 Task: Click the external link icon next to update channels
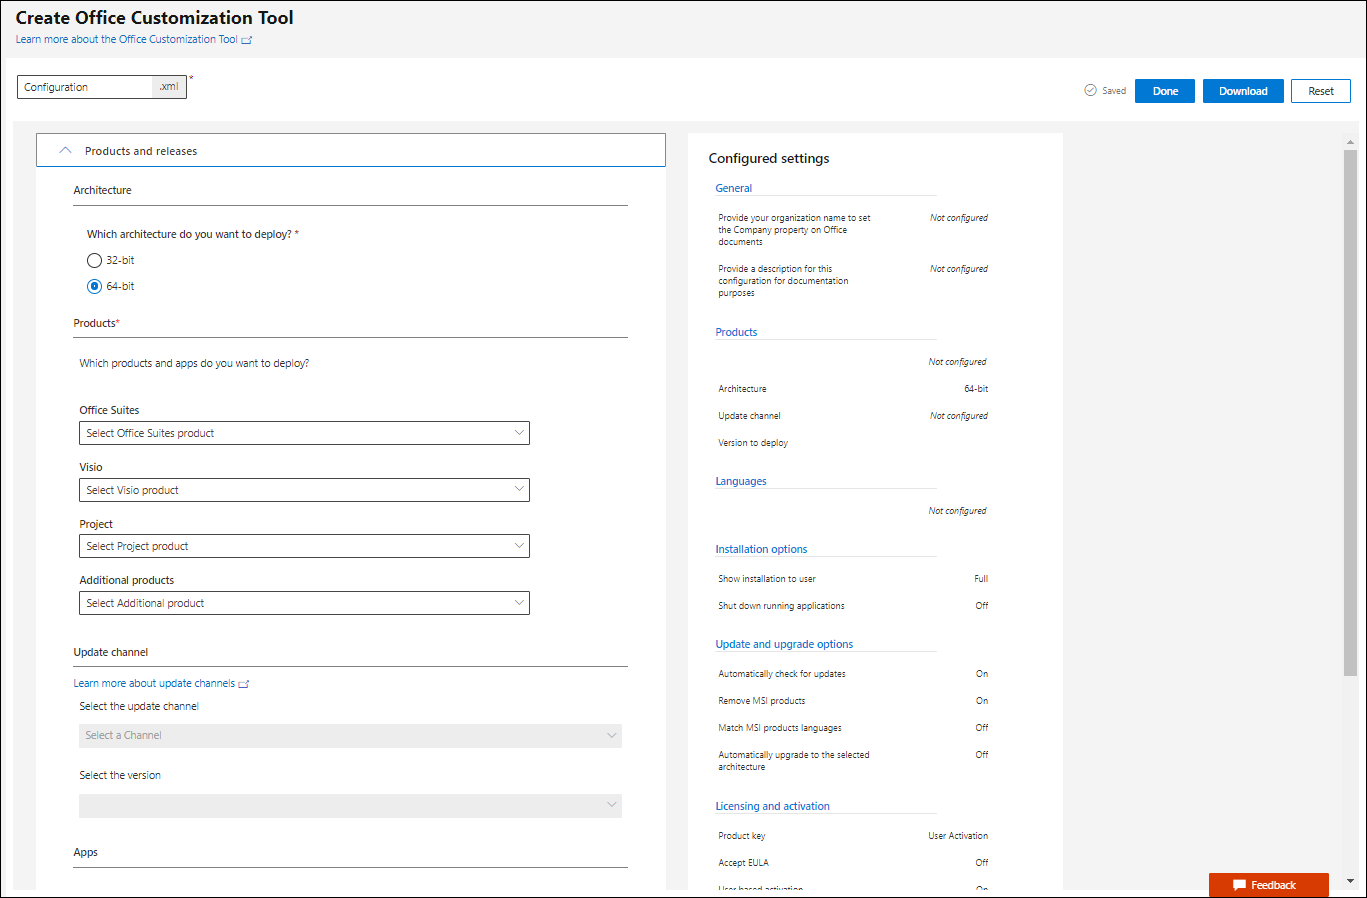click(244, 684)
